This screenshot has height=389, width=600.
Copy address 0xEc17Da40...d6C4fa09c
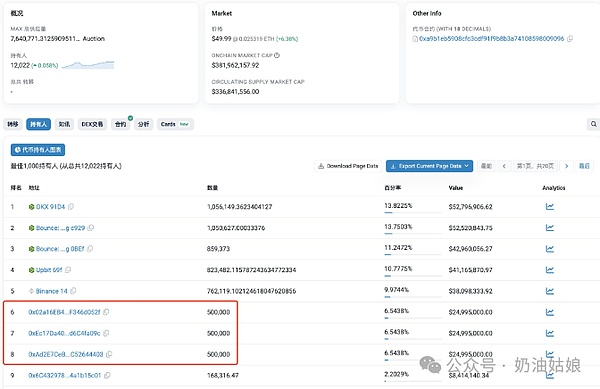[106, 333]
